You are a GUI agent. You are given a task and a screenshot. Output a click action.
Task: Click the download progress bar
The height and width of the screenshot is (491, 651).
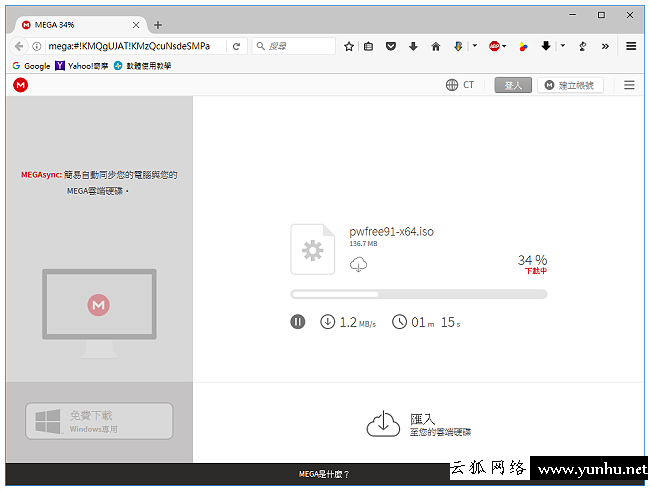(x=418, y=294)
